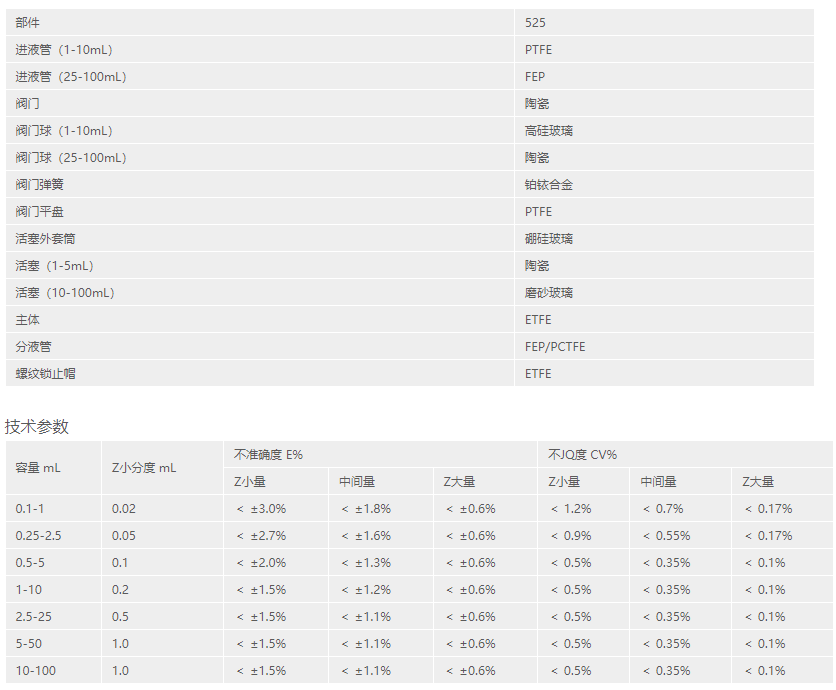Click the 10-100 capacity cell
The image size is (836, 690).
click(36, 670)
